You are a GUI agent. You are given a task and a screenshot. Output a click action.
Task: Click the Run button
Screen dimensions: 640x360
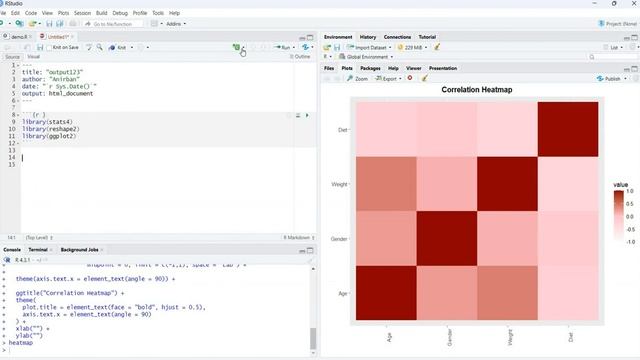coord(282,48)
